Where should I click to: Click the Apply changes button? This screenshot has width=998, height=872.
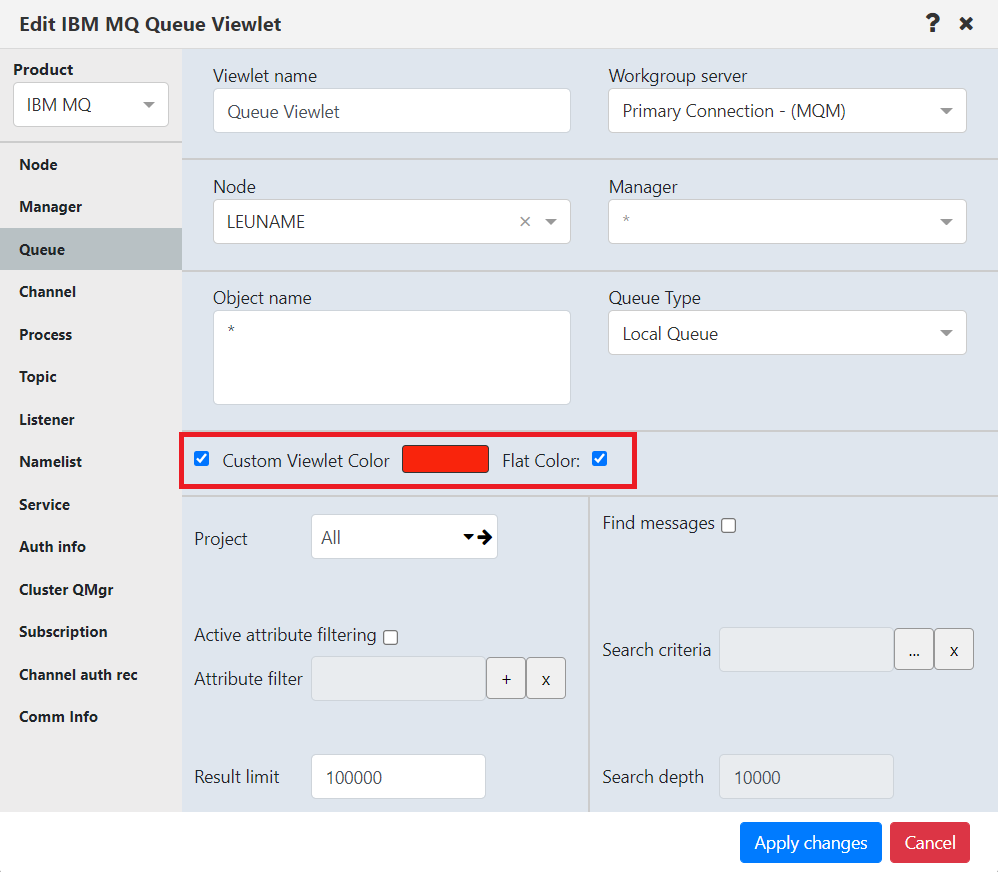(810, 843)
